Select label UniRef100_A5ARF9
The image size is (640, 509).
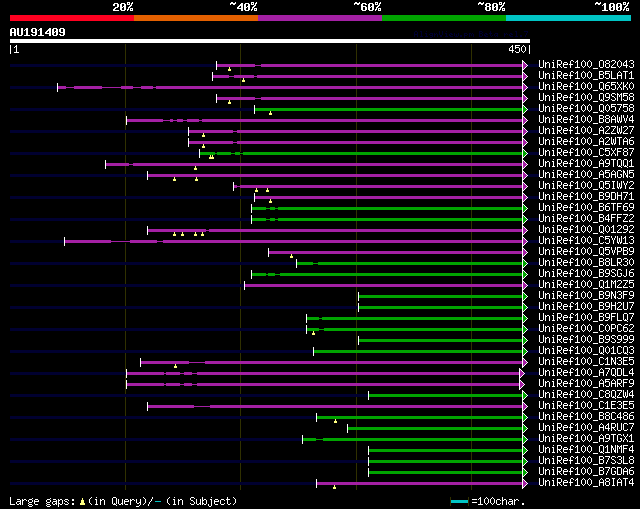pos(586,384)
